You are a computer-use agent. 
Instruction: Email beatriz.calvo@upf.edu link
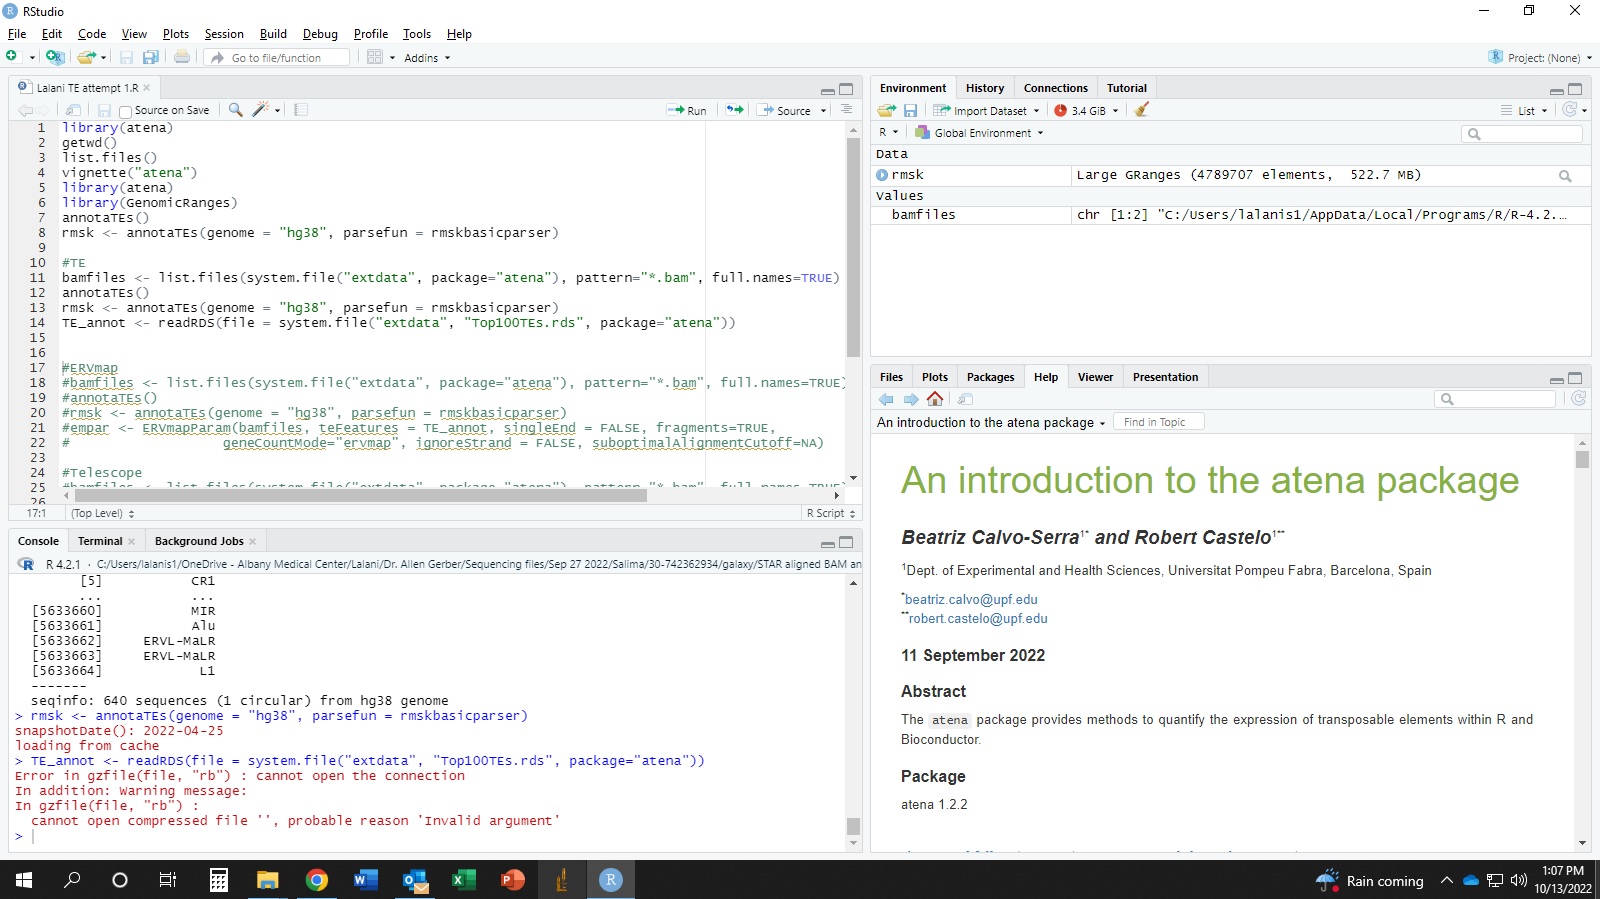pos(971,600)
